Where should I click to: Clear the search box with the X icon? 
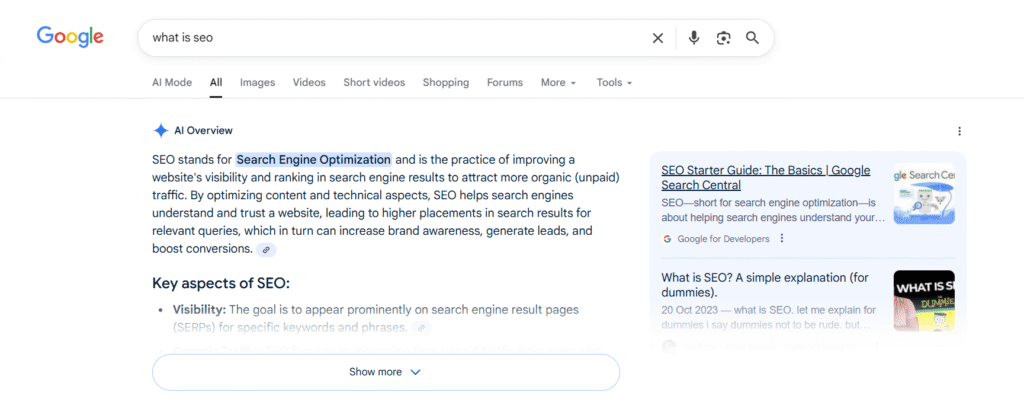point(658,38)
